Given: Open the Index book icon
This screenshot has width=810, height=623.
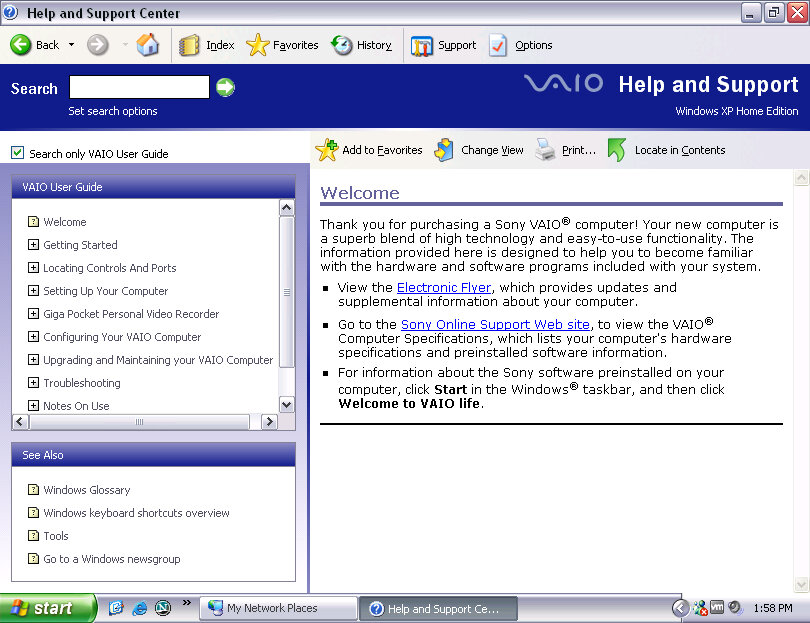Looking at the screenshot, I should click(189, 45).
